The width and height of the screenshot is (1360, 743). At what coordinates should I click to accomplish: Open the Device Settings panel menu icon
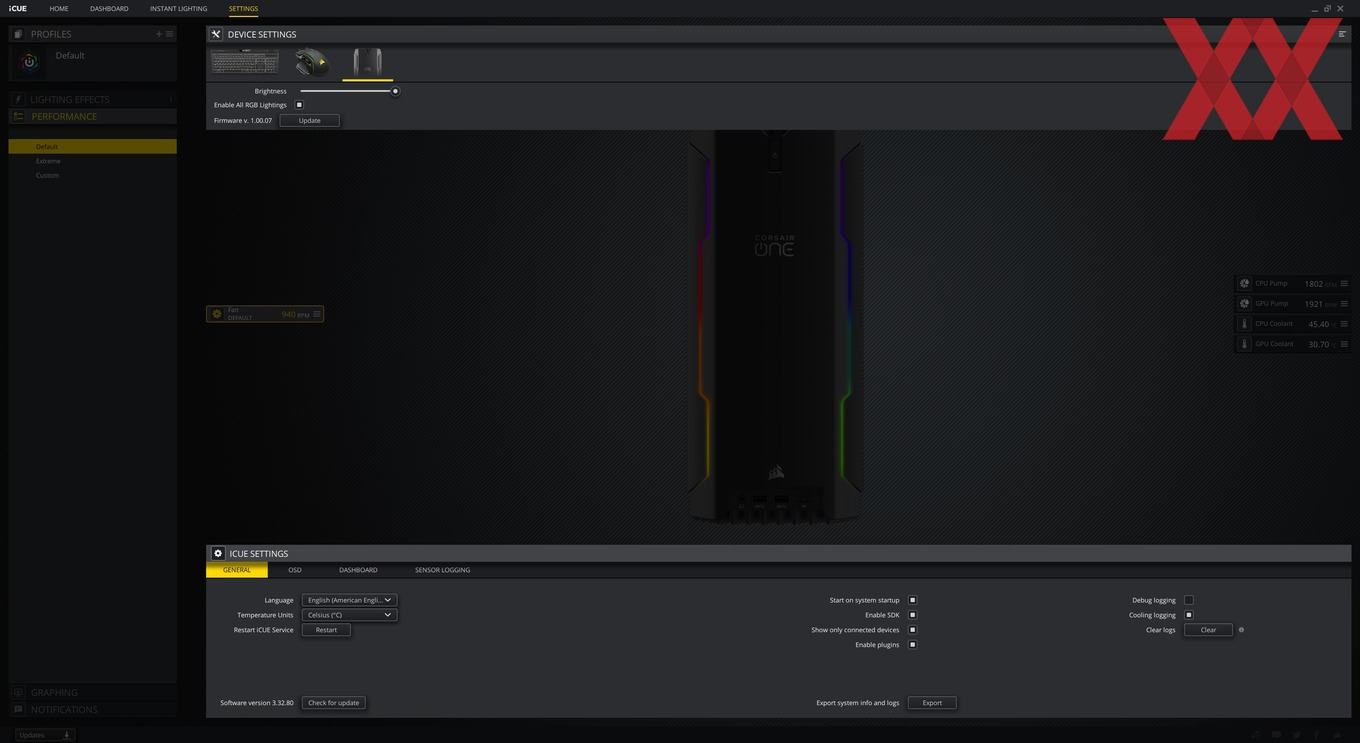[x=1342, y=34]
